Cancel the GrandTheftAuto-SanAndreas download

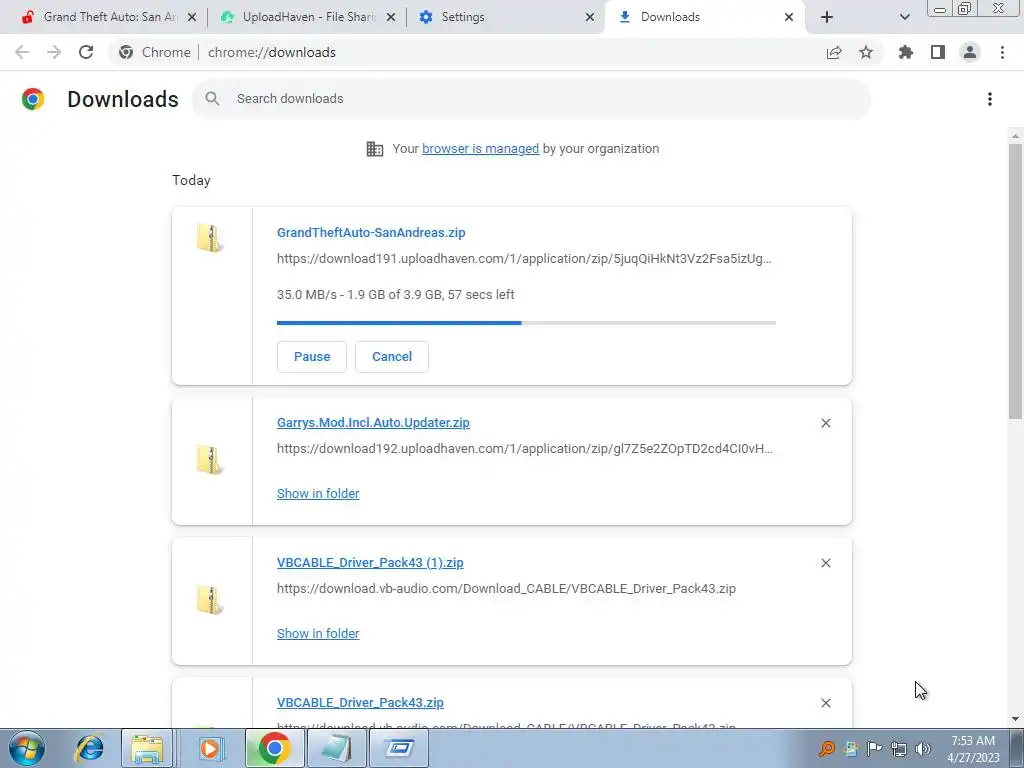point(392,357)
